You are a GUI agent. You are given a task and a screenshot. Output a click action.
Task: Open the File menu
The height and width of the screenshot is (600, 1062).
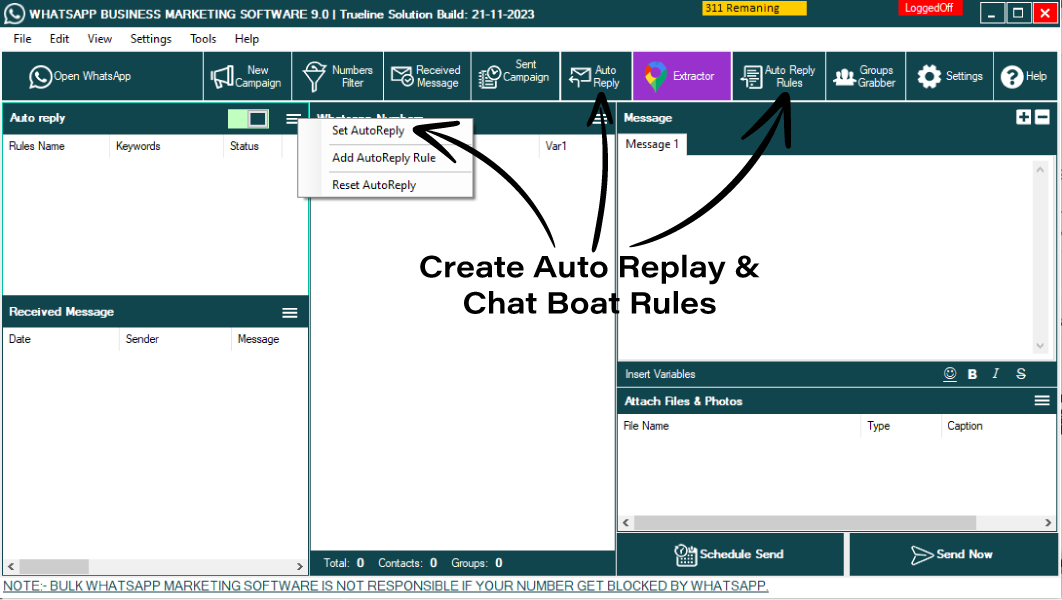point(22,39)
